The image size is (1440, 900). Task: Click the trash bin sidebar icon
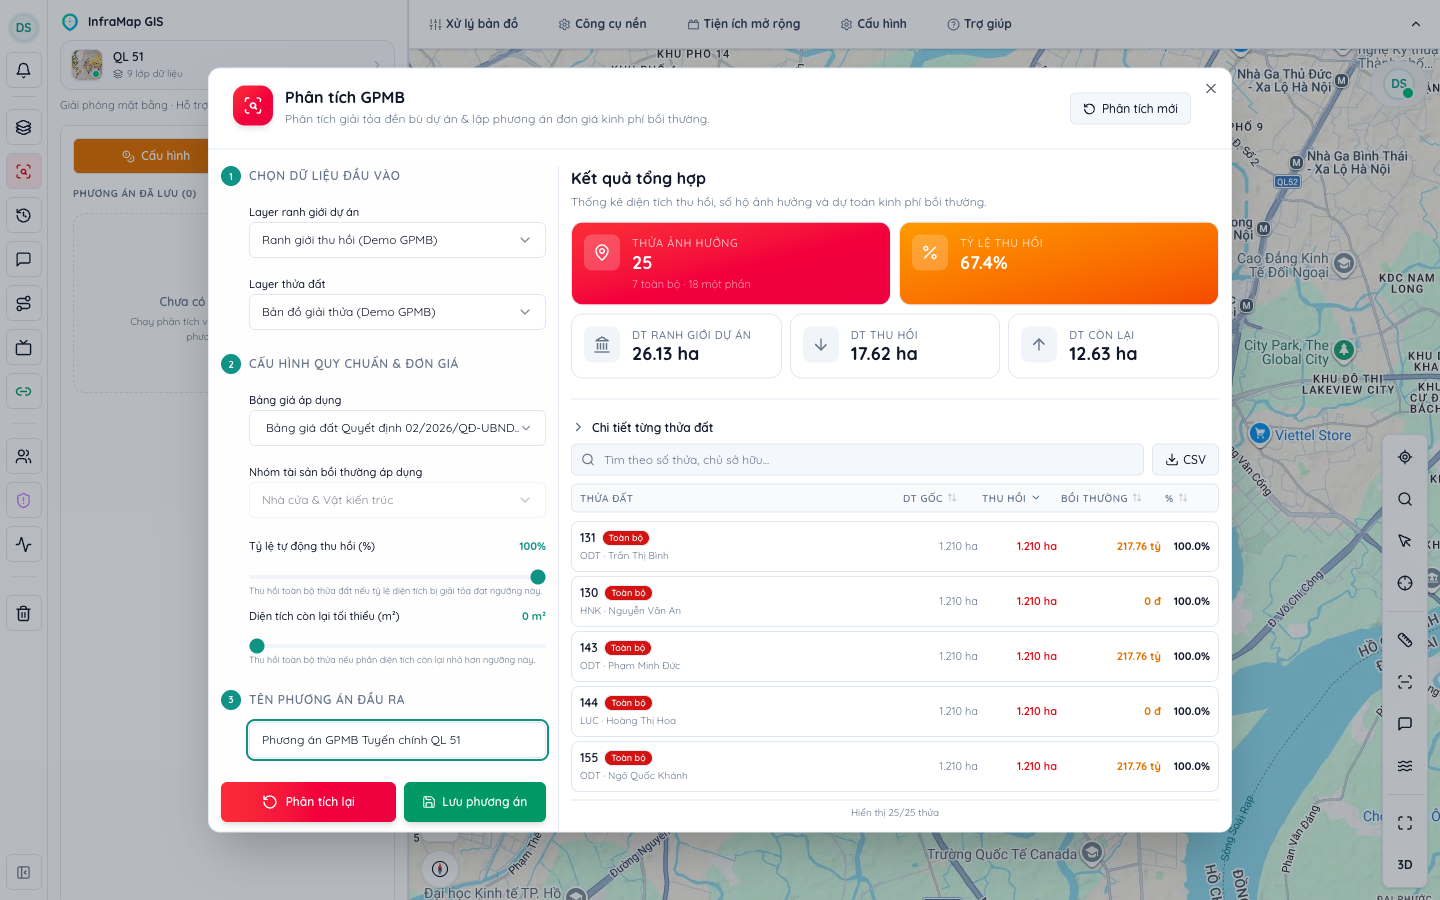pyautogui.click(x=24, y=613)
